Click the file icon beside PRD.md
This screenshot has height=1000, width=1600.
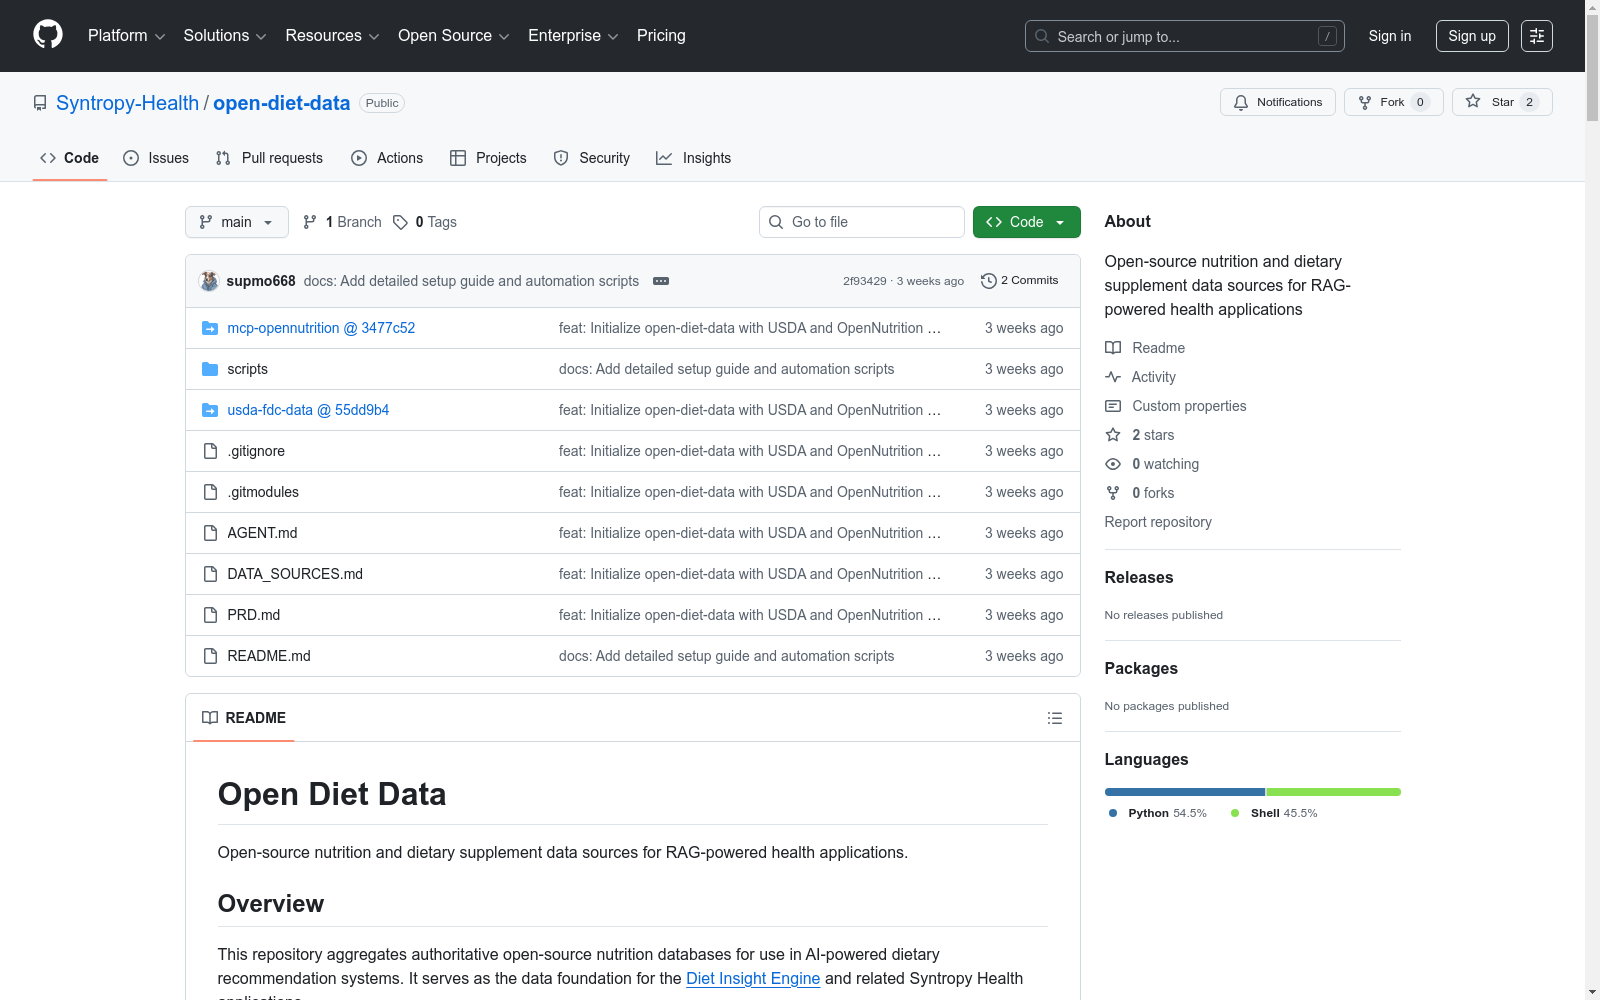click(x=210, y=615)
